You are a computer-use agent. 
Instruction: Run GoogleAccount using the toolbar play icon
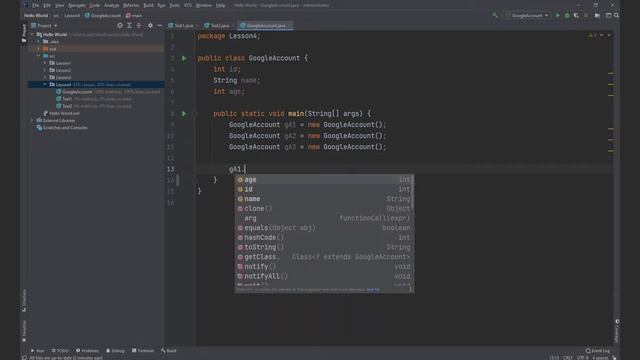click(x=558, y=16)
